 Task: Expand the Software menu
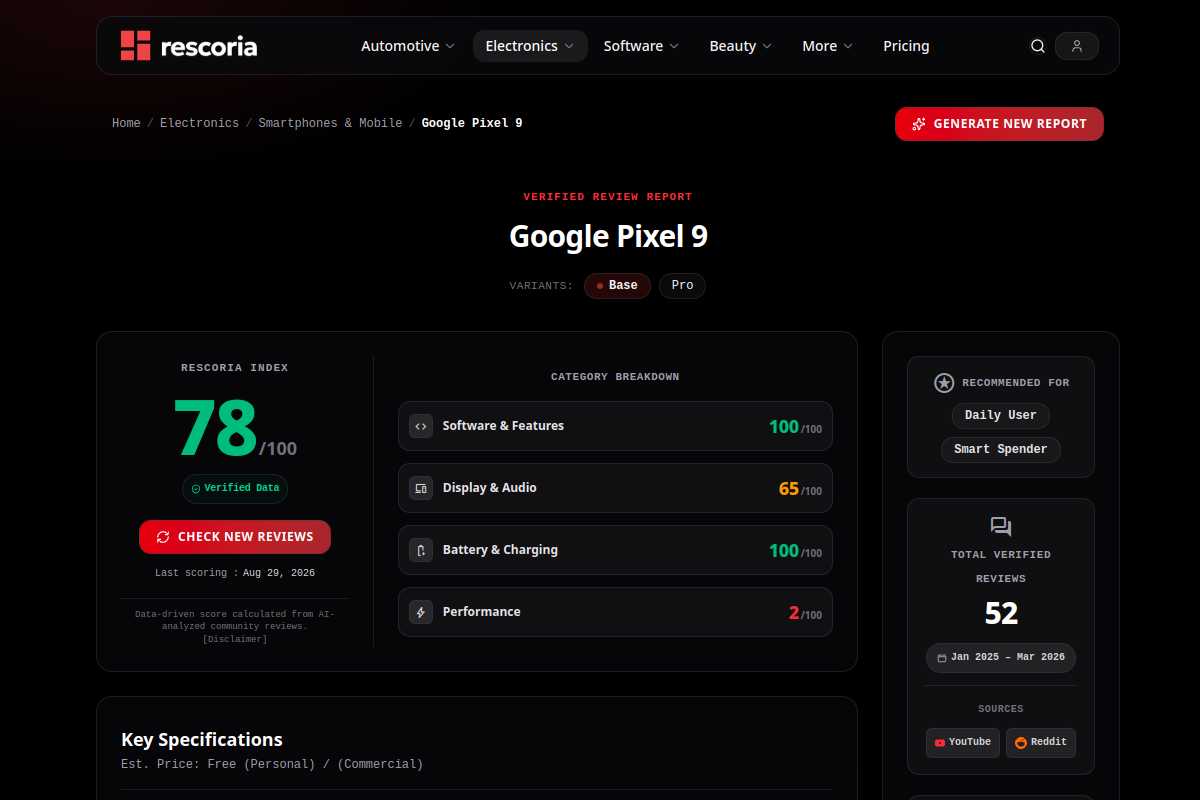click(641, 46)
